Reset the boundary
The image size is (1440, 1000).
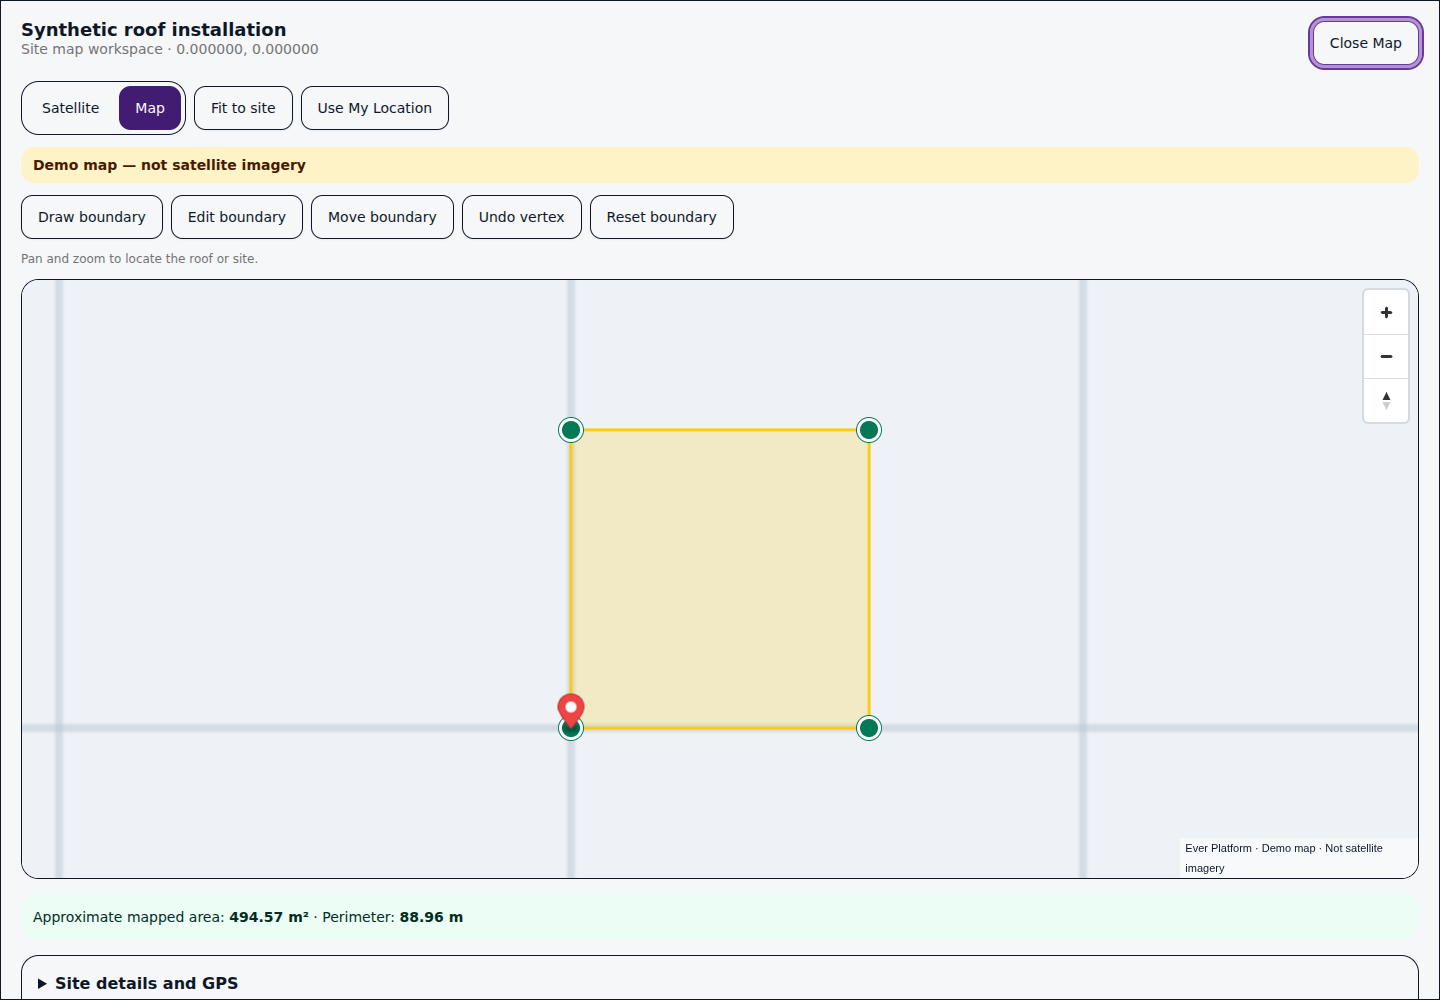tap(662, 217)
